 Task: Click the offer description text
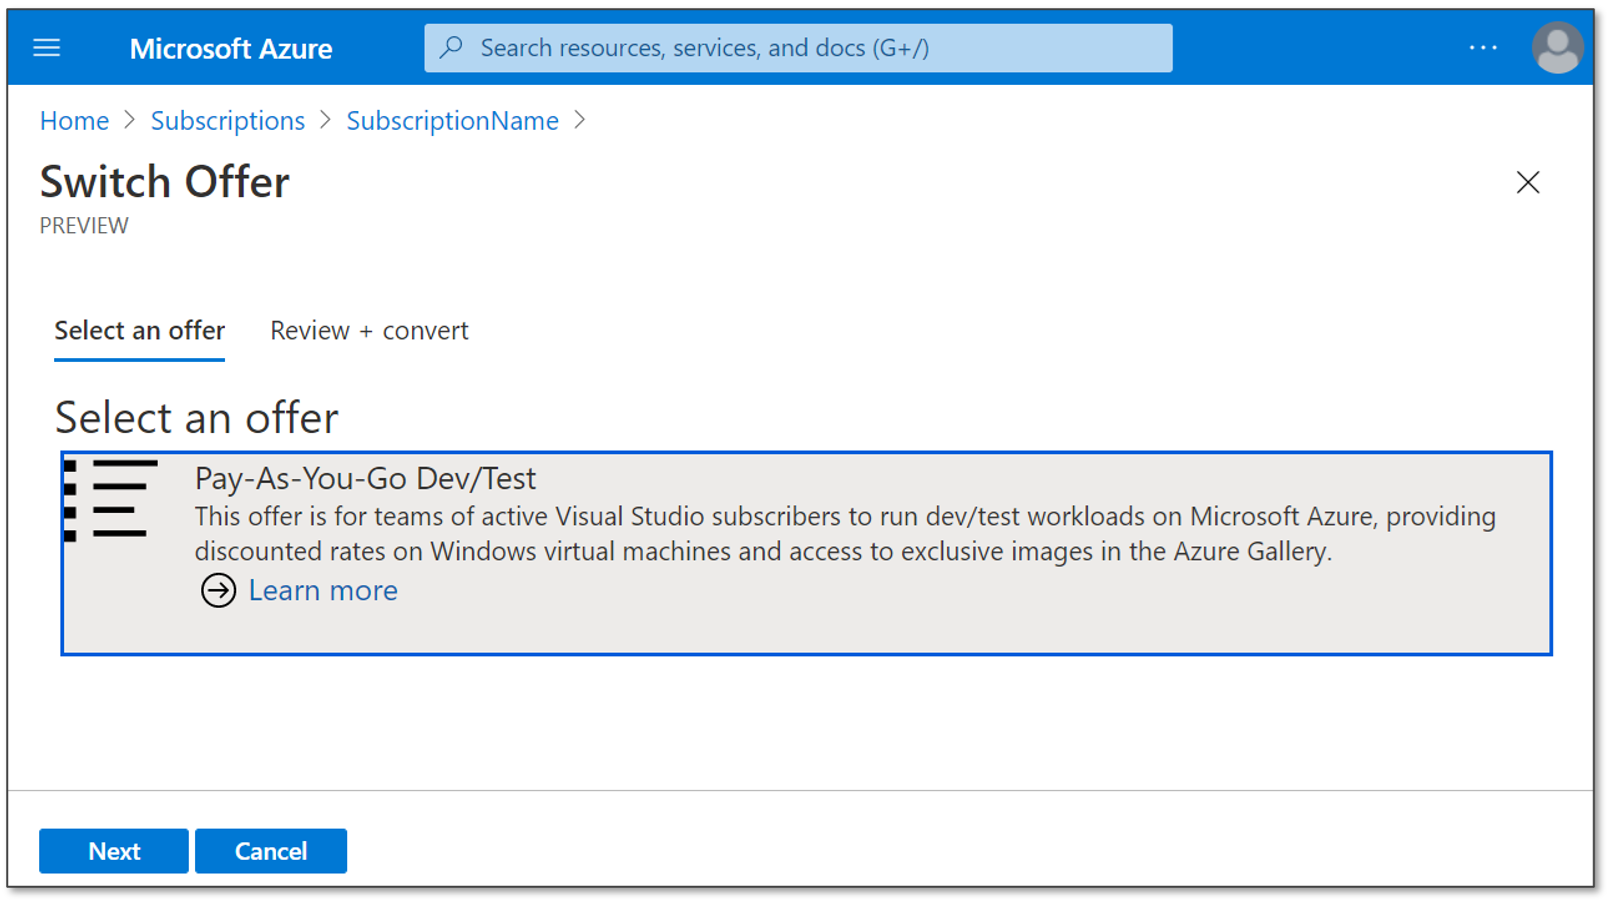click(x=845, y=534)
